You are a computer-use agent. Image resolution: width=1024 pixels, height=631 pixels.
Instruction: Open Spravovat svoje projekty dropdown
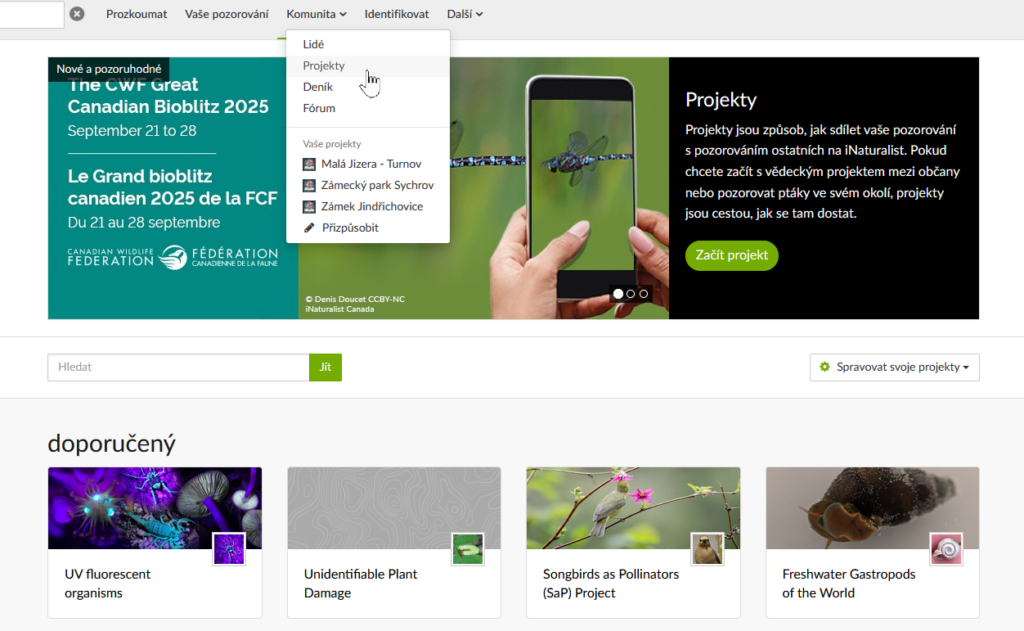click(894, 367)
